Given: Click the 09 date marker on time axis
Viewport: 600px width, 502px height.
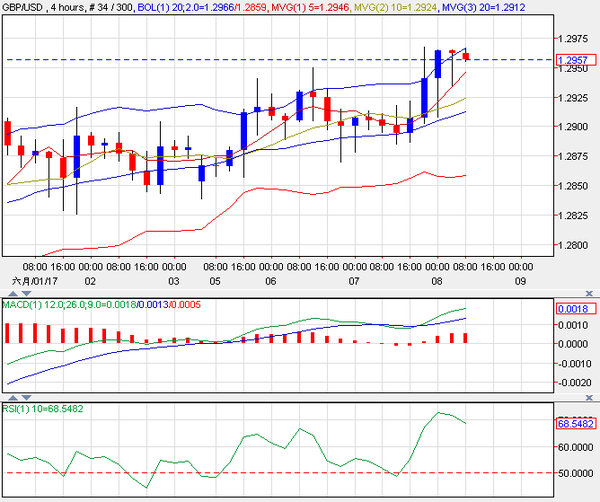Looking at the screenshot, I should click(520, 281).
